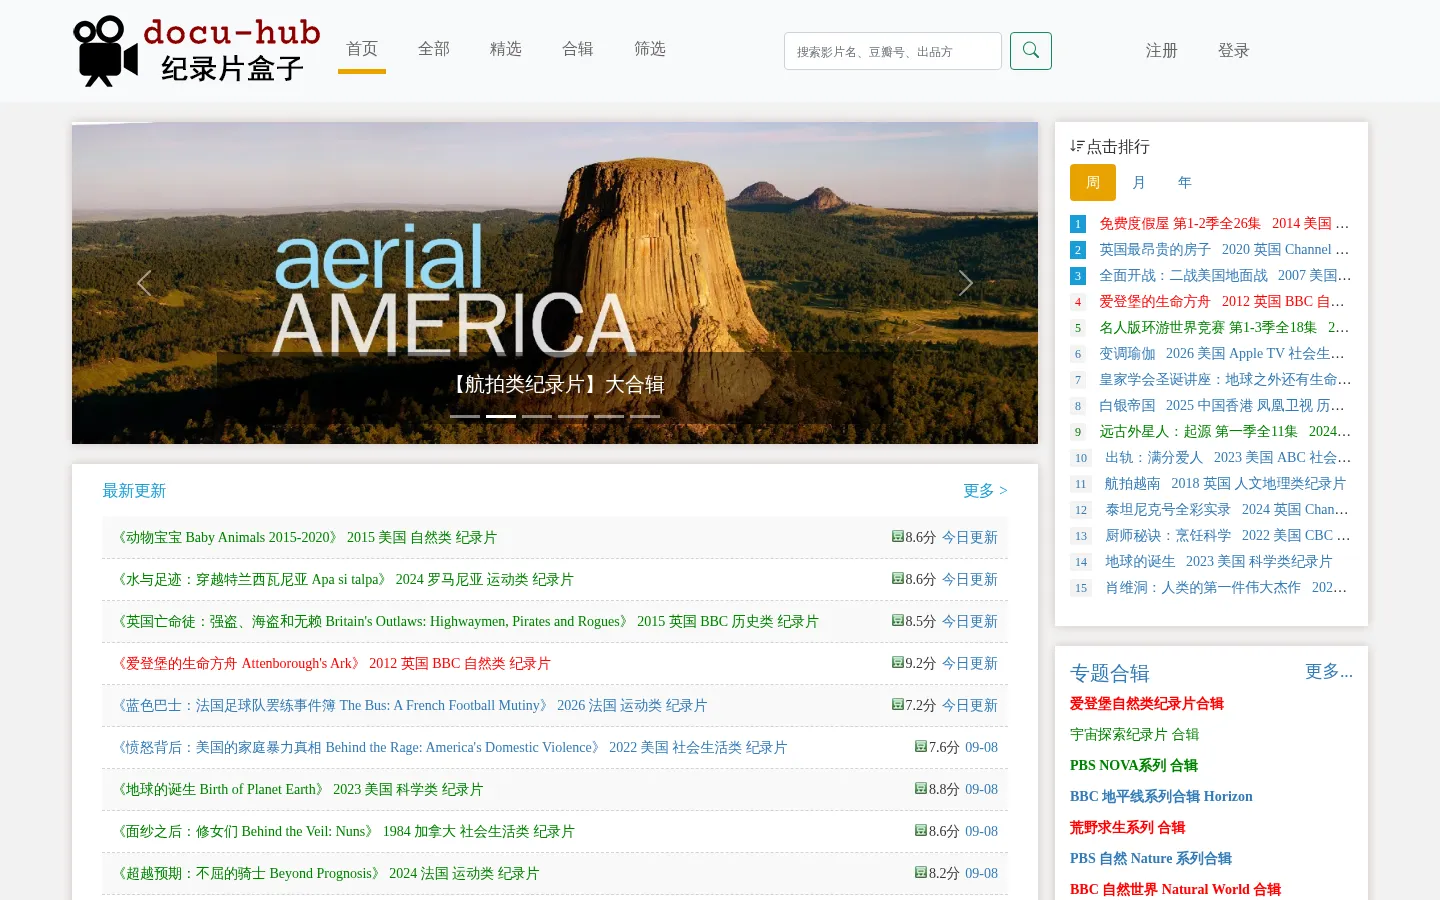Click the 登录 login link
This screenshot has width=1440, height=900.
coord(1234,51)
